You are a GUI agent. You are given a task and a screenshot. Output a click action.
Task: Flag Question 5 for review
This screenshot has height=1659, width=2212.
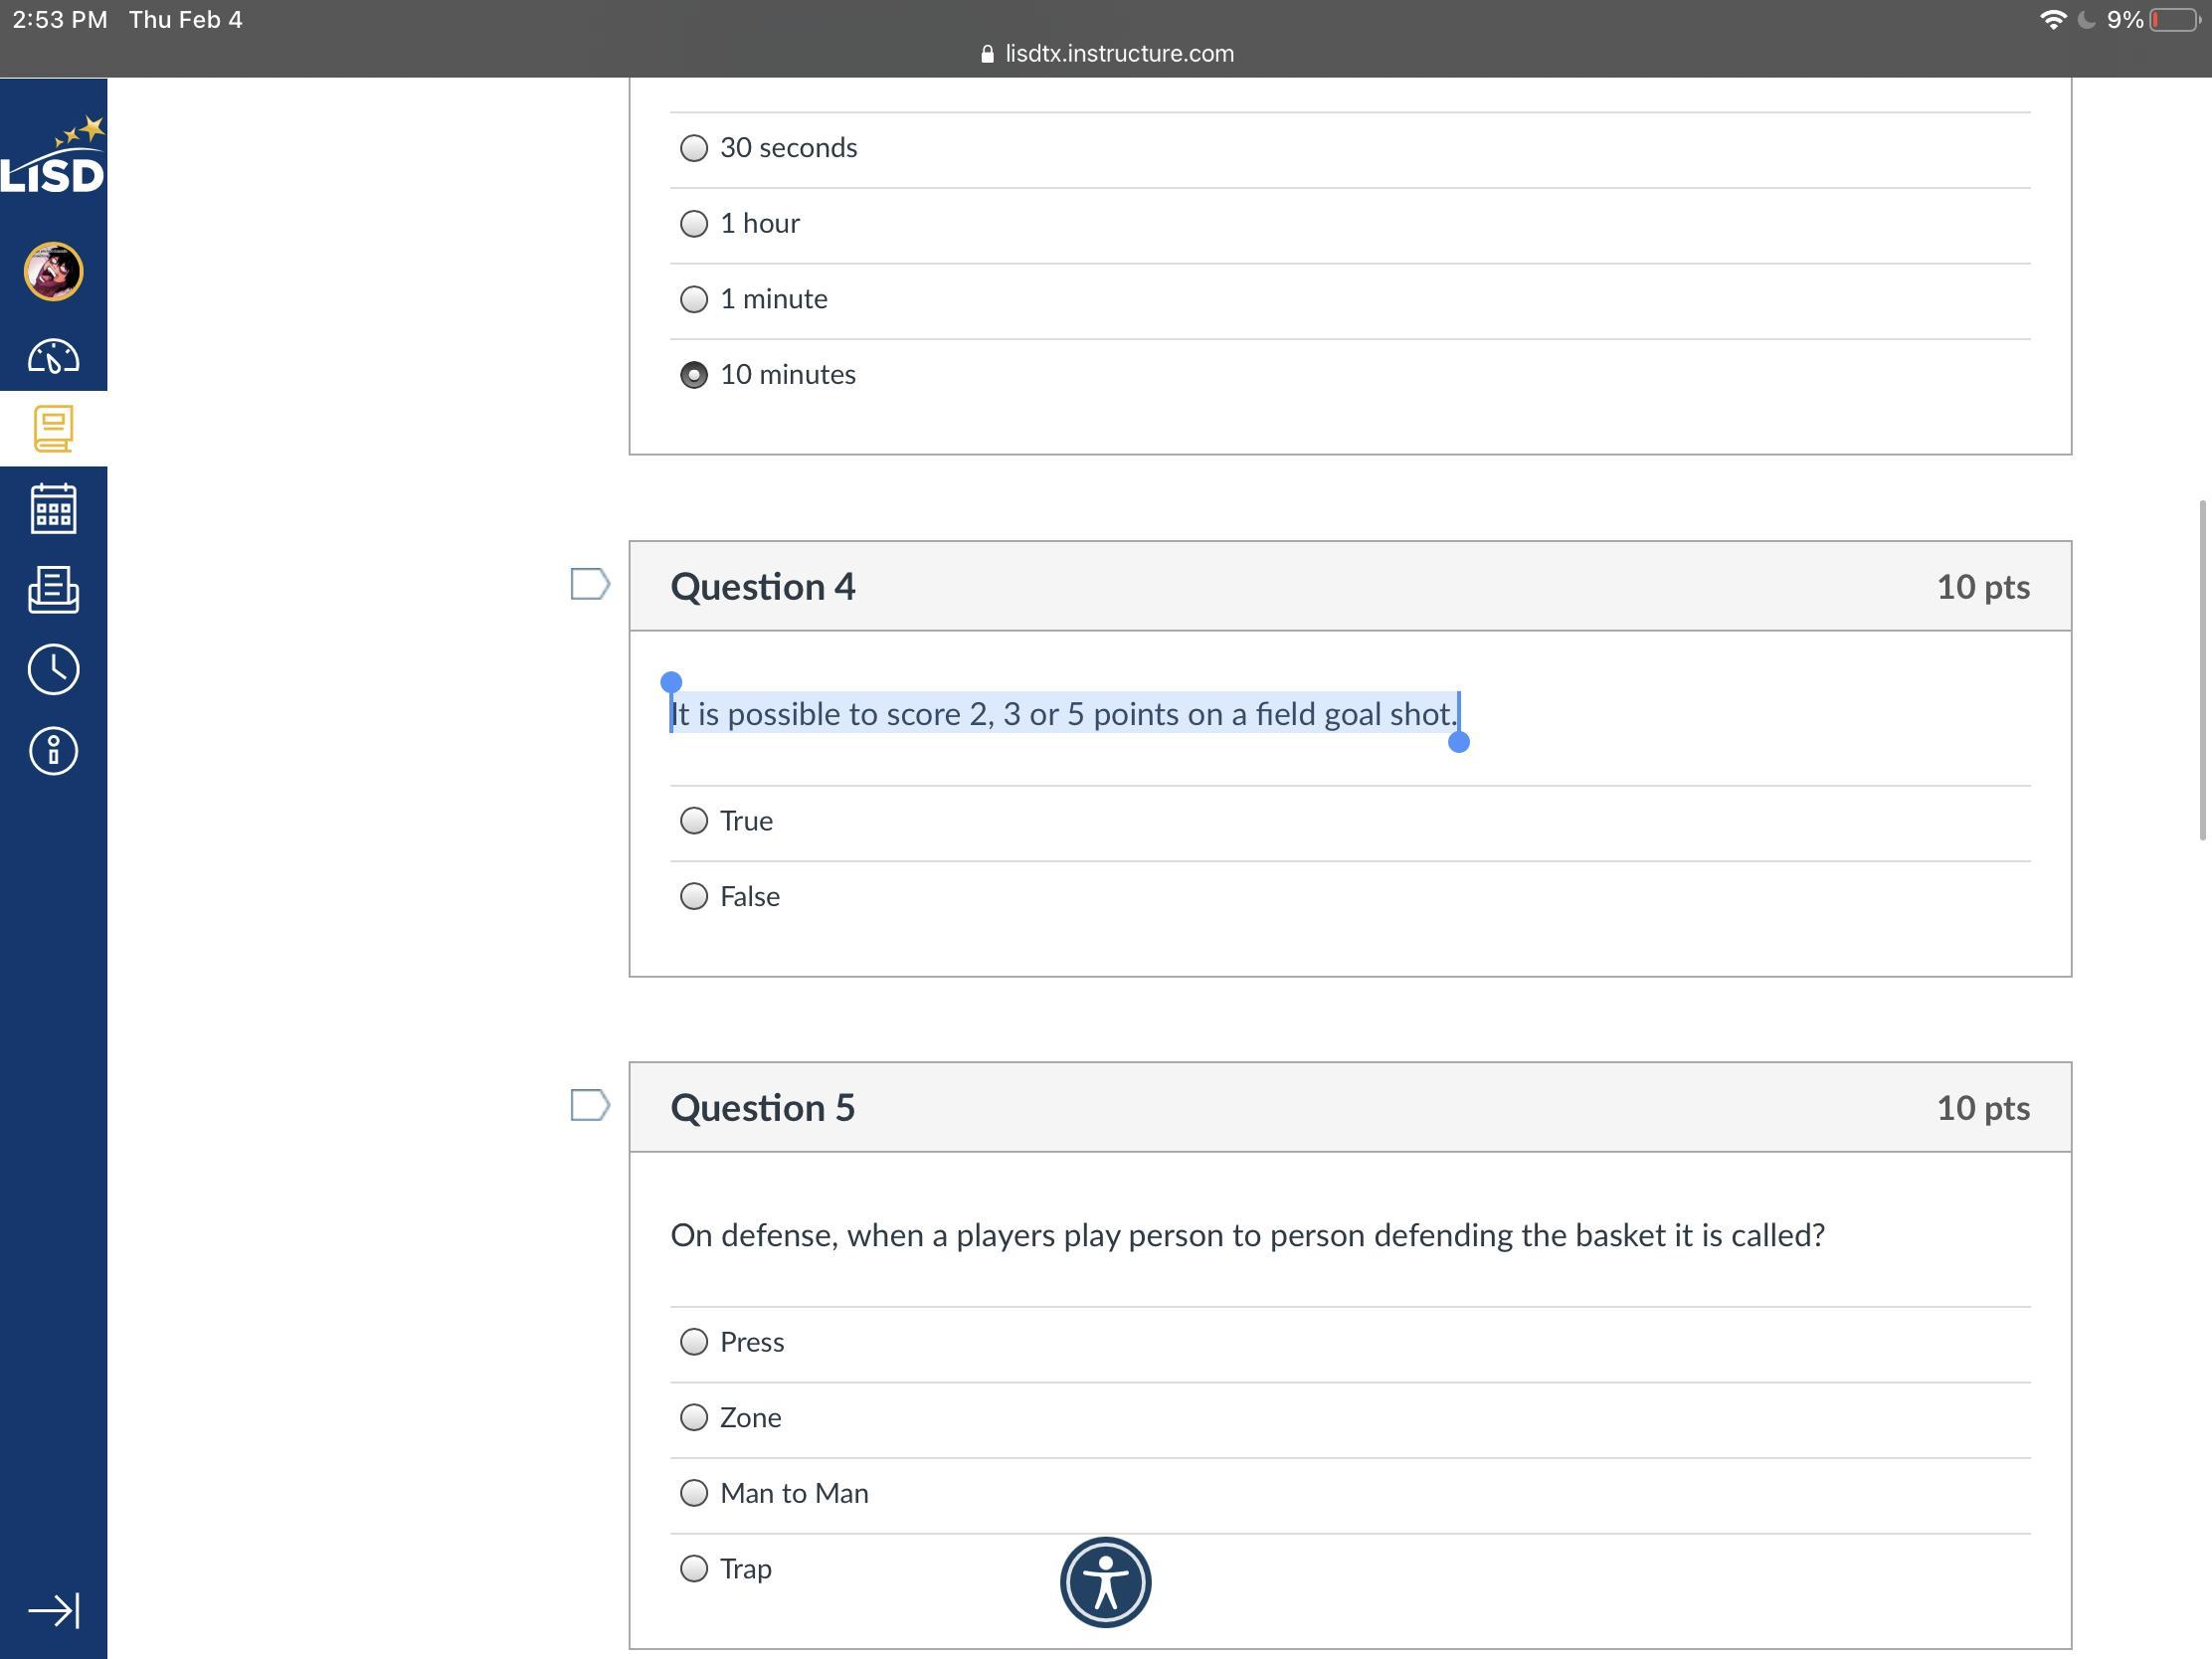(589, 1105)
